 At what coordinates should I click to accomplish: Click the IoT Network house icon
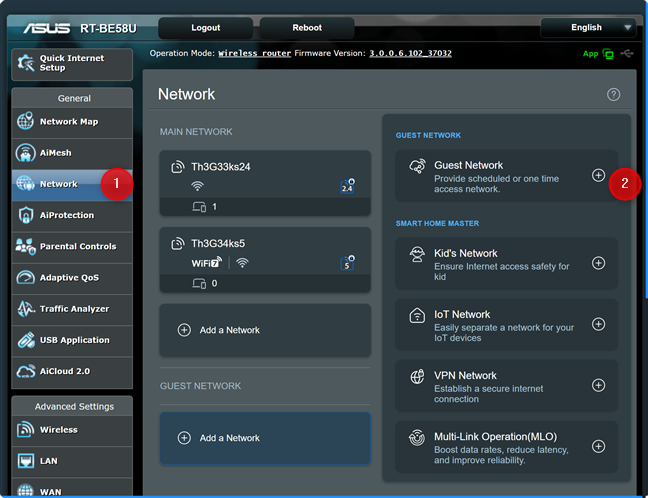417,315
